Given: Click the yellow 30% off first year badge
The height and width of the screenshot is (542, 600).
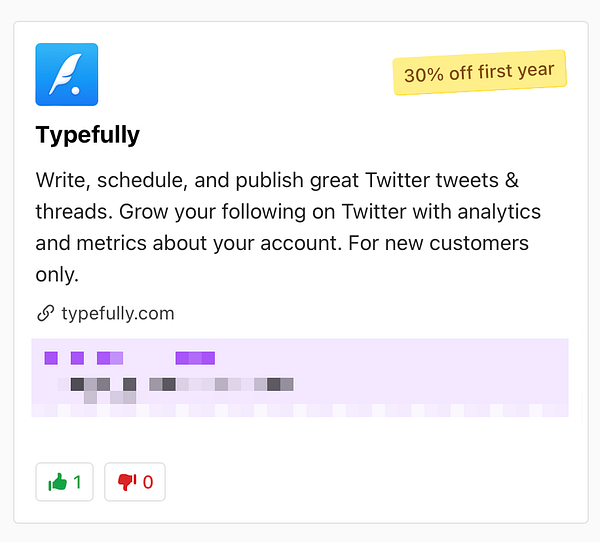Looking at the screenshot, I should pos(479,72).
